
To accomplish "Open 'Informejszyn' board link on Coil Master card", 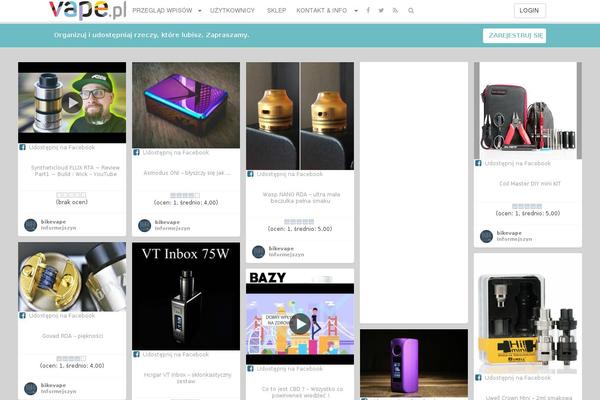I will pos(514,239).
